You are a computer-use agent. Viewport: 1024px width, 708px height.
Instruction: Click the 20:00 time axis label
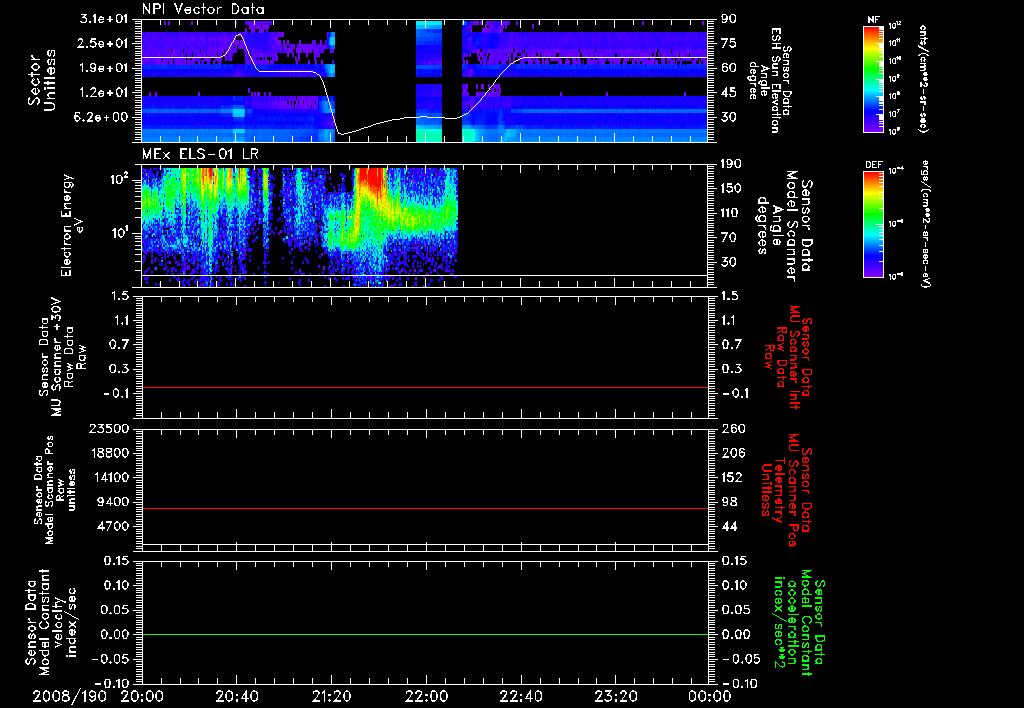click(142, 696)
